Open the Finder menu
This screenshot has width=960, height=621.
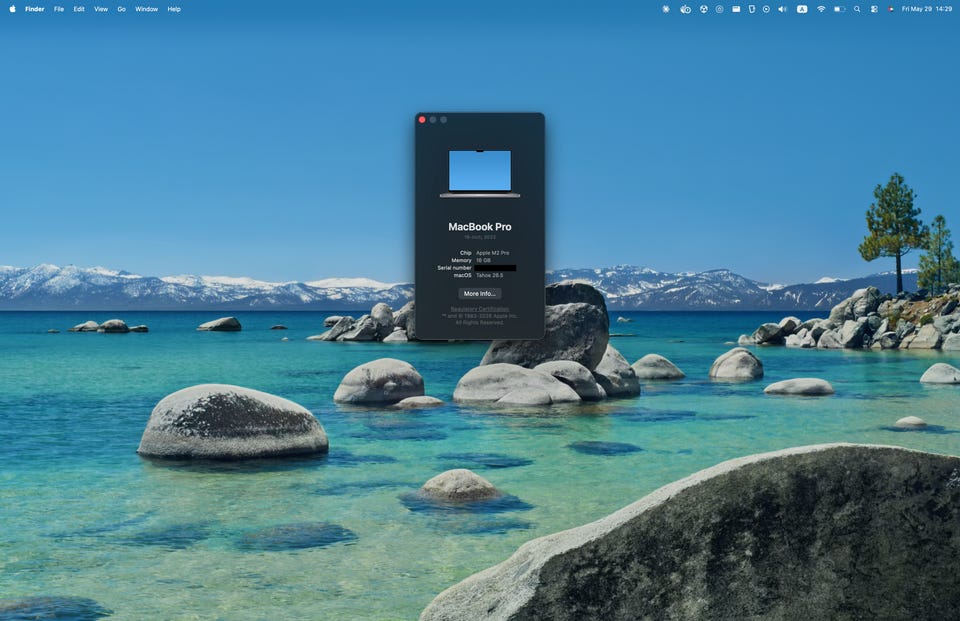34,9
